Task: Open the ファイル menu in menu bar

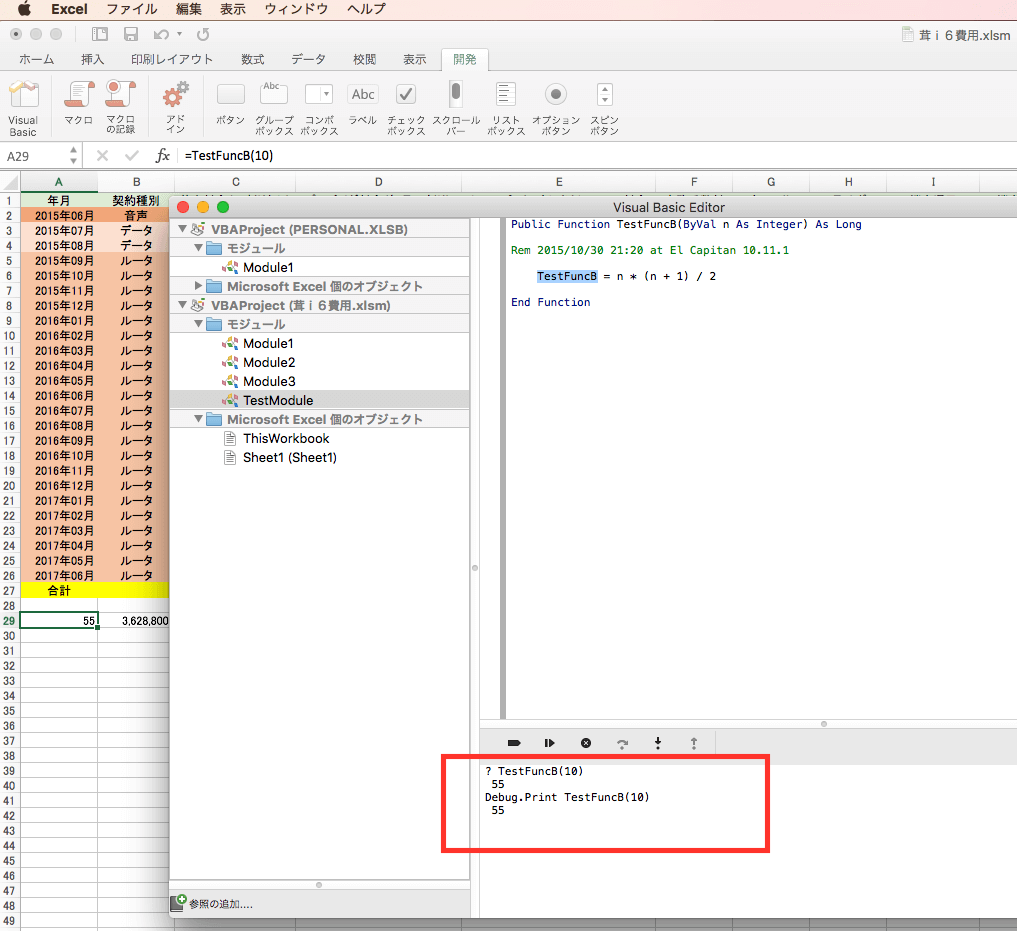Action: point(132,9)
